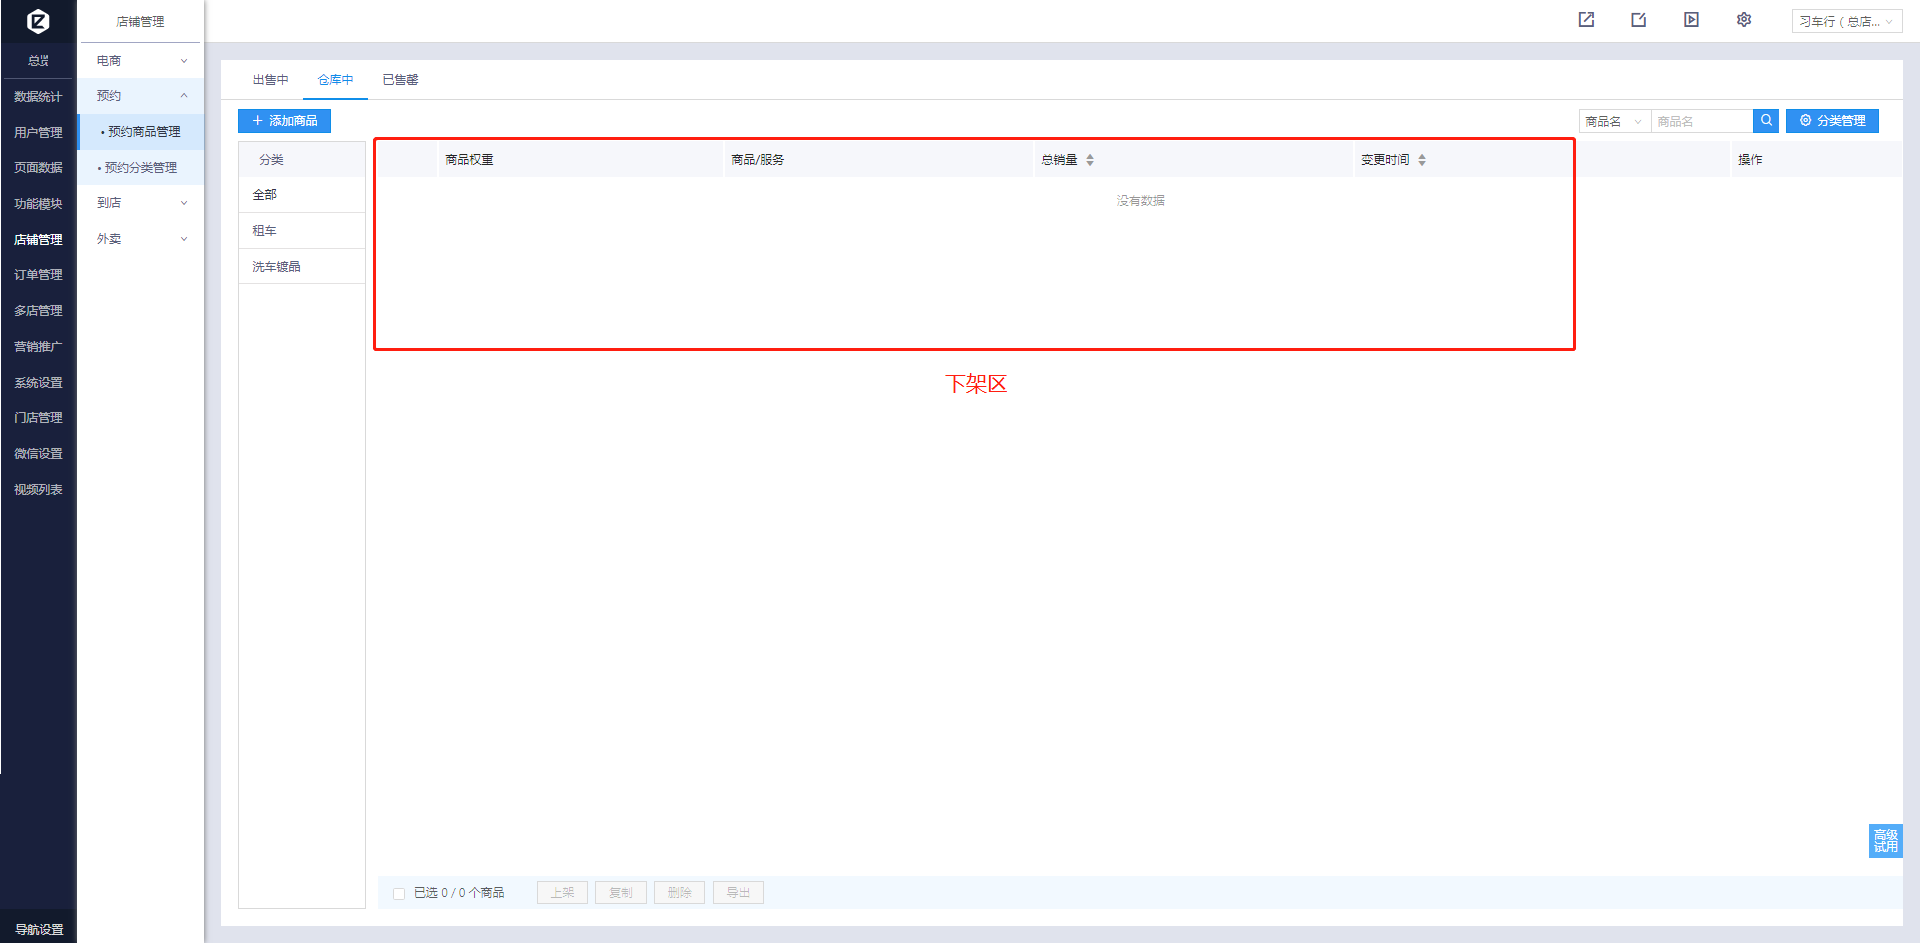Open the 商品名 search type dropdown
Screen dimensions: 1920x943
click(x=1613, y=121)
